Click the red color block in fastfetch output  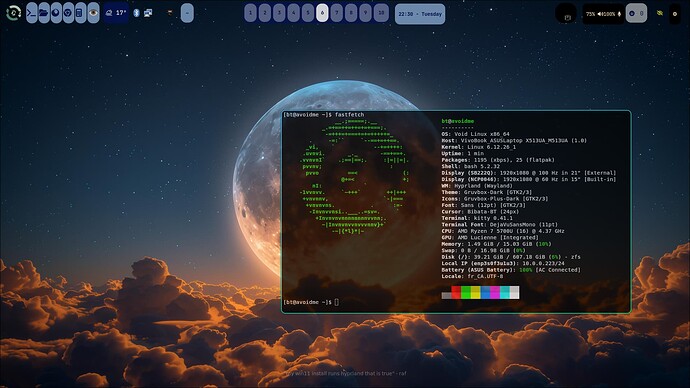tap(456, 292)
